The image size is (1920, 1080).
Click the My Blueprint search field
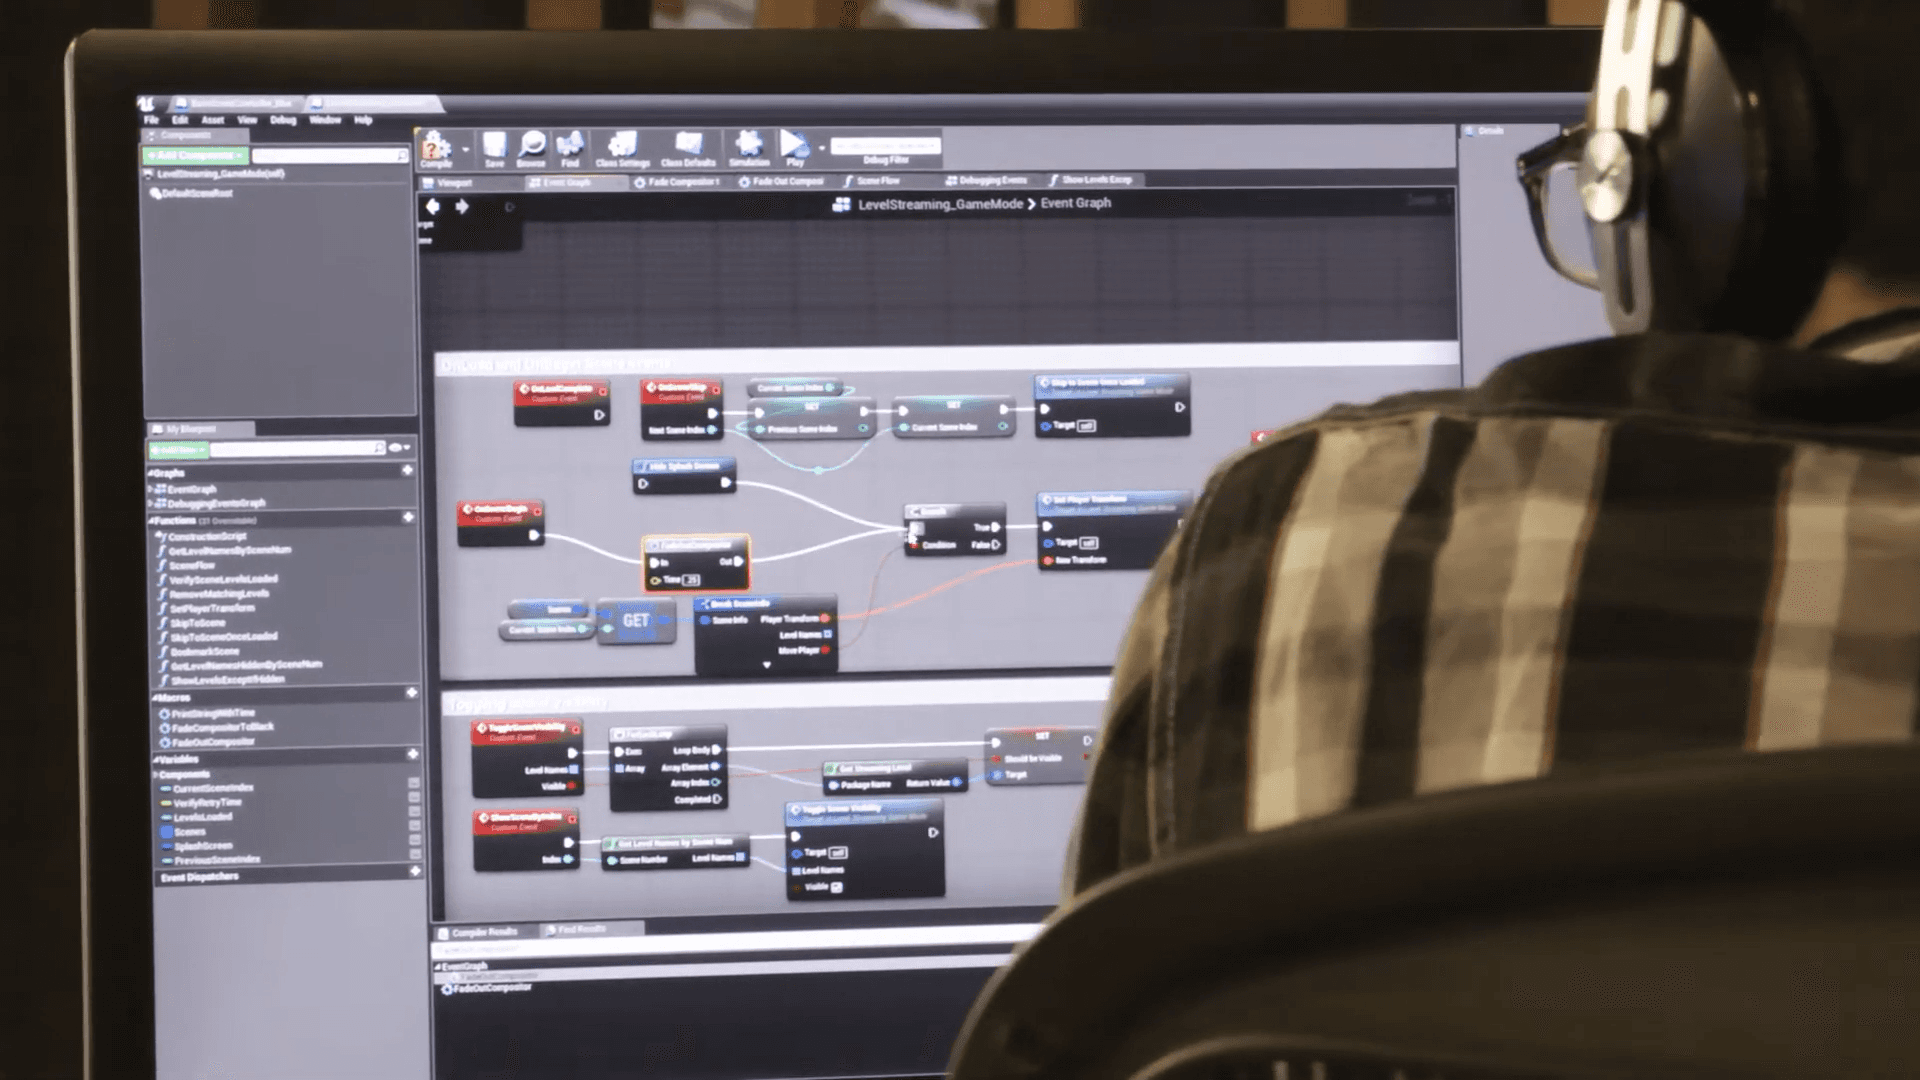click(292, 449)
